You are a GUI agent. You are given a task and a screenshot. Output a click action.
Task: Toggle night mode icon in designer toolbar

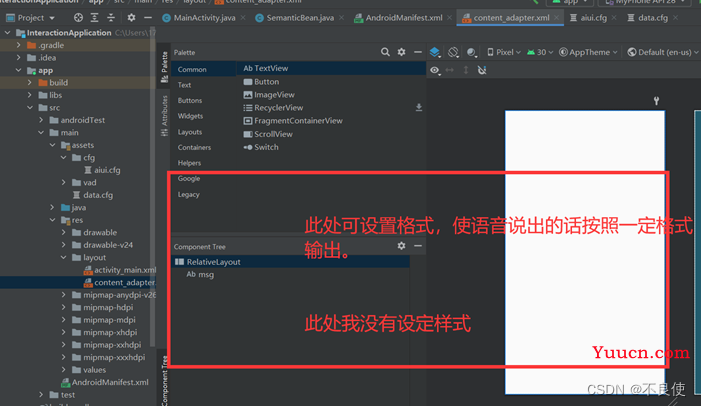tap(471, 52)
